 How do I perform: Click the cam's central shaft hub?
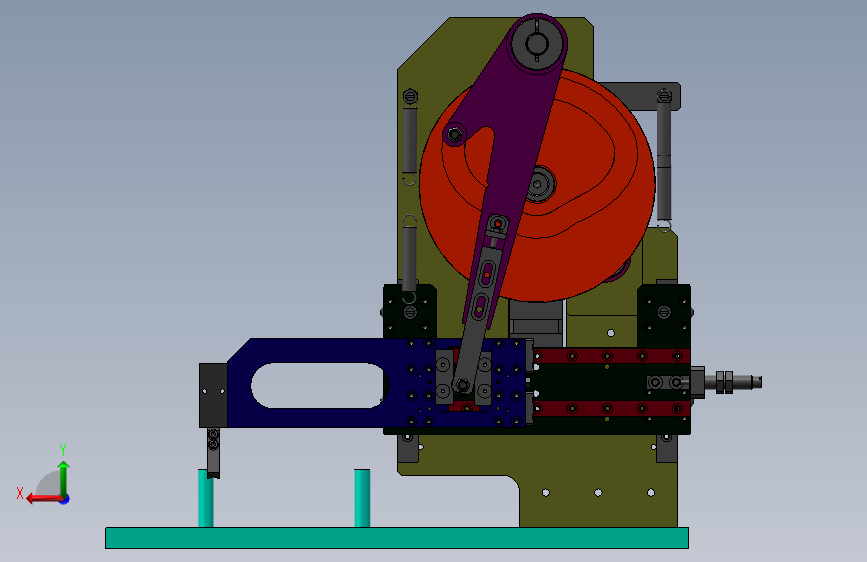[538, 184]
